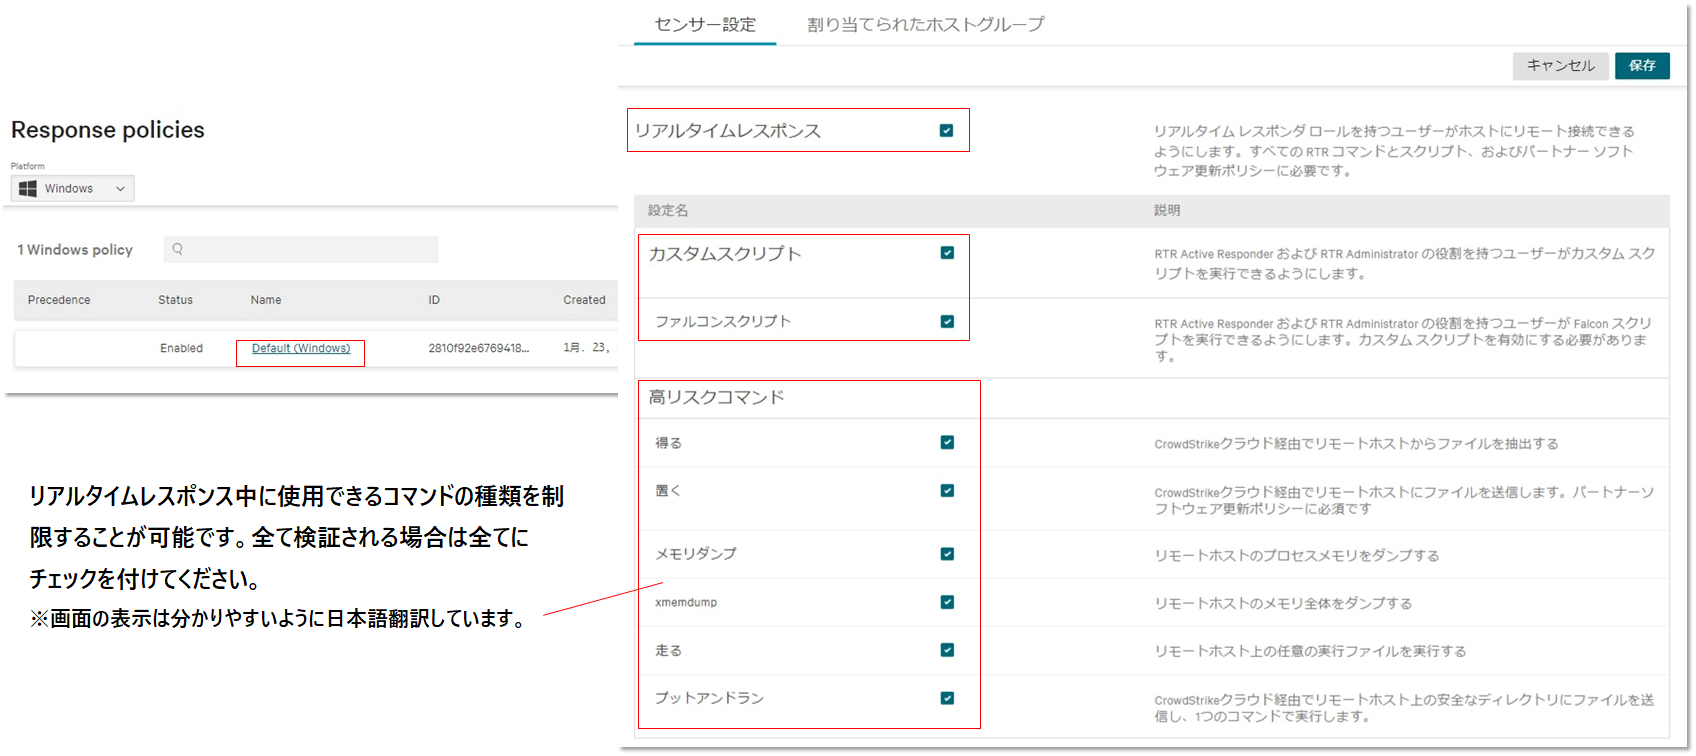1696x756 pixels.
Task: Toggle メモリダンプ checkbox
Action: tap(947, 554)
